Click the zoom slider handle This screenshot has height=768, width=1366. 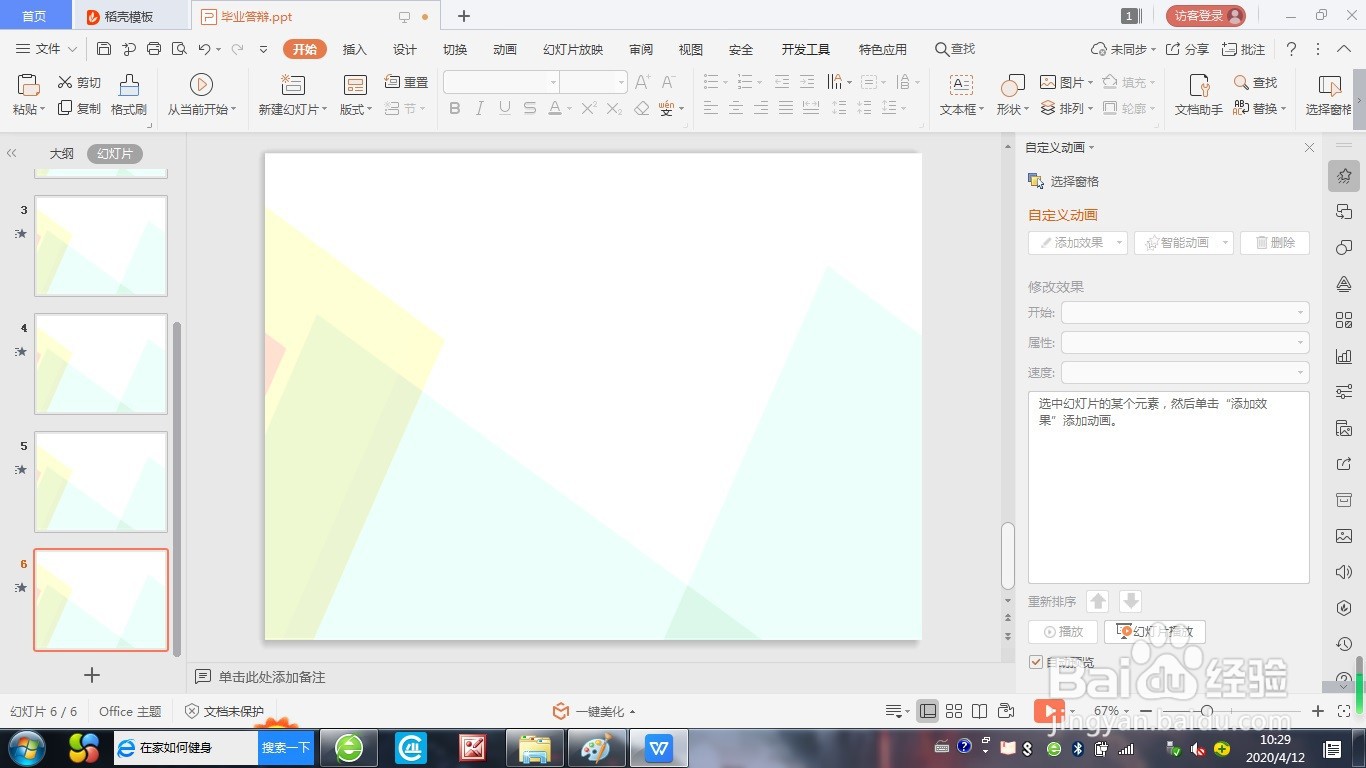pos(1208,711)
